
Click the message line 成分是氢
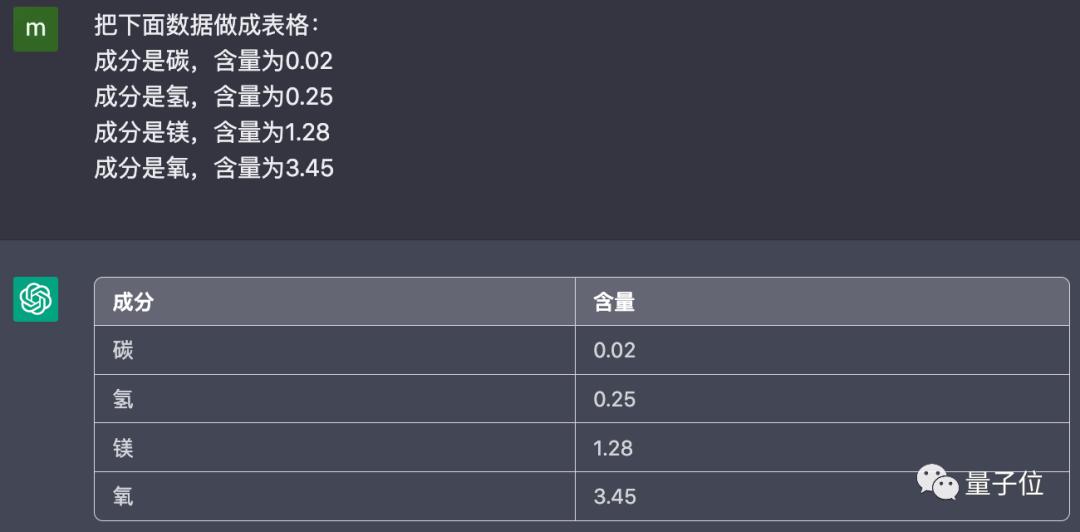coord(212,97)
